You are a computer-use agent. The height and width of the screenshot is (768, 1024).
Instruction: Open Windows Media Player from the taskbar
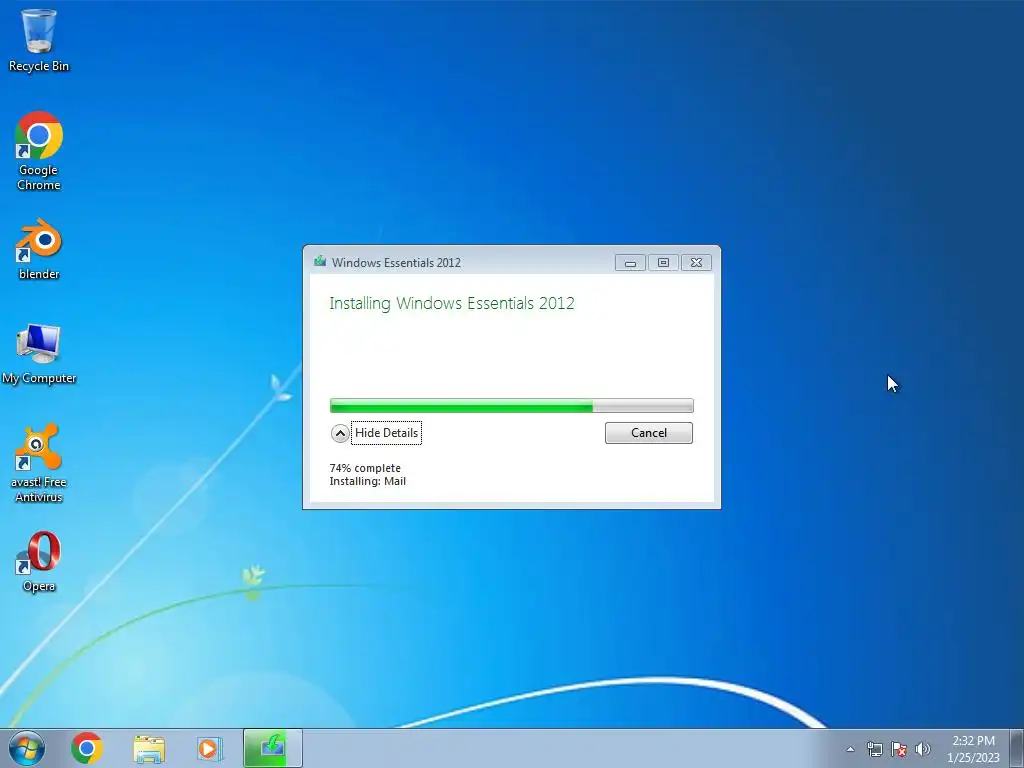point(210,748)
